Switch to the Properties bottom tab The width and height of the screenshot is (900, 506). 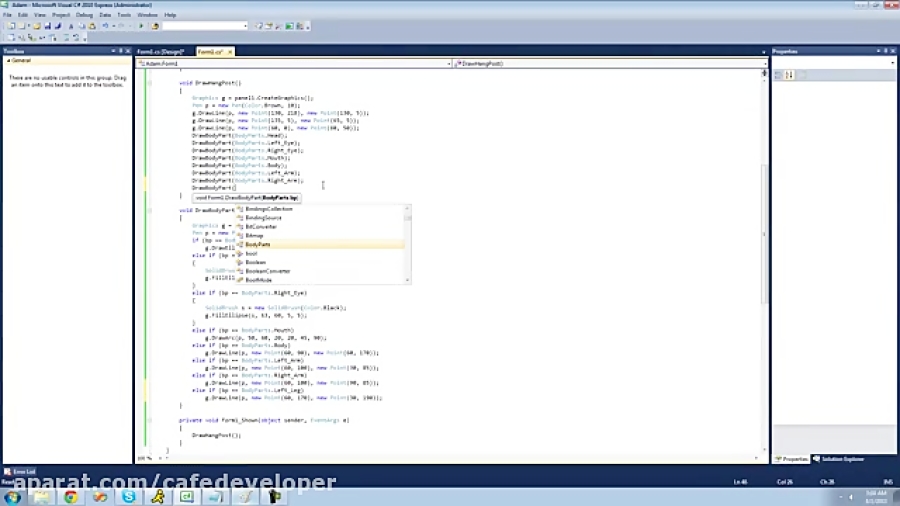[792, 459]
